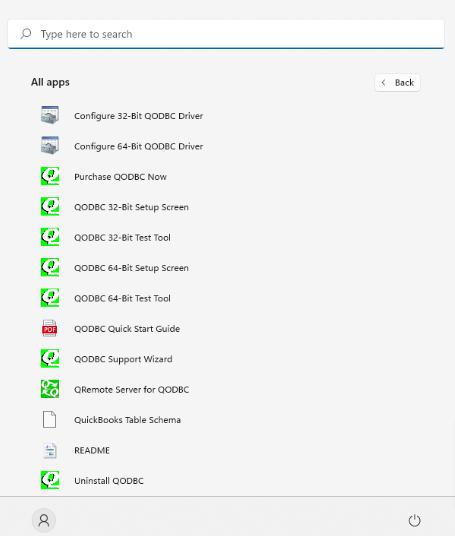
Task: Select the 'Configure 32-Bit QODBC Driver' label
Action: [138, 116]
